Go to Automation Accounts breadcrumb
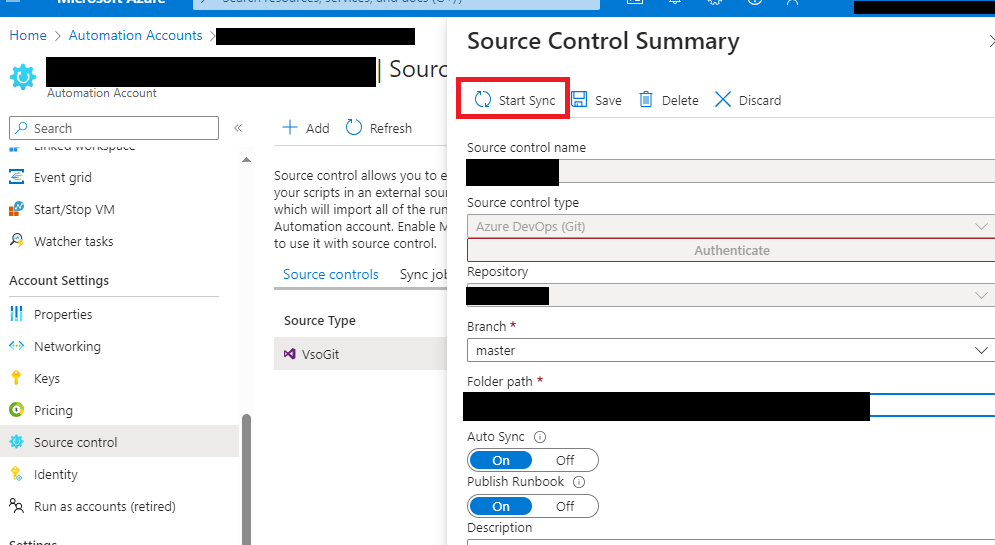Screen dimensions: 995x545 tap(135, 36)
